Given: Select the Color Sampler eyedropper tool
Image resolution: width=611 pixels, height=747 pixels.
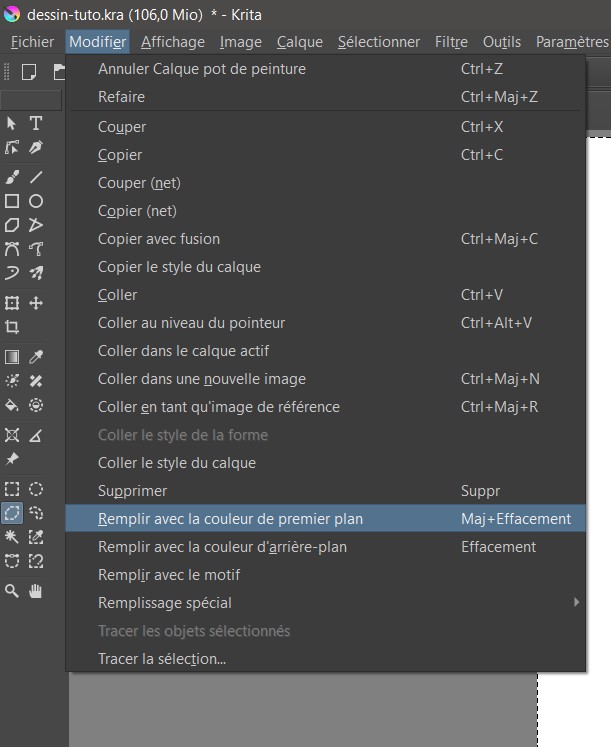Looking at the screenshot, I should click(x=36, y=357).
